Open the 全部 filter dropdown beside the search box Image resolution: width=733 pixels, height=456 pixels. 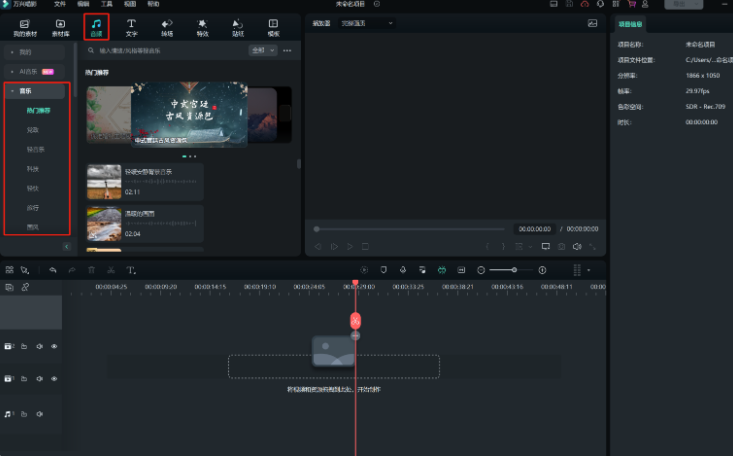click(x=261, y=50)
